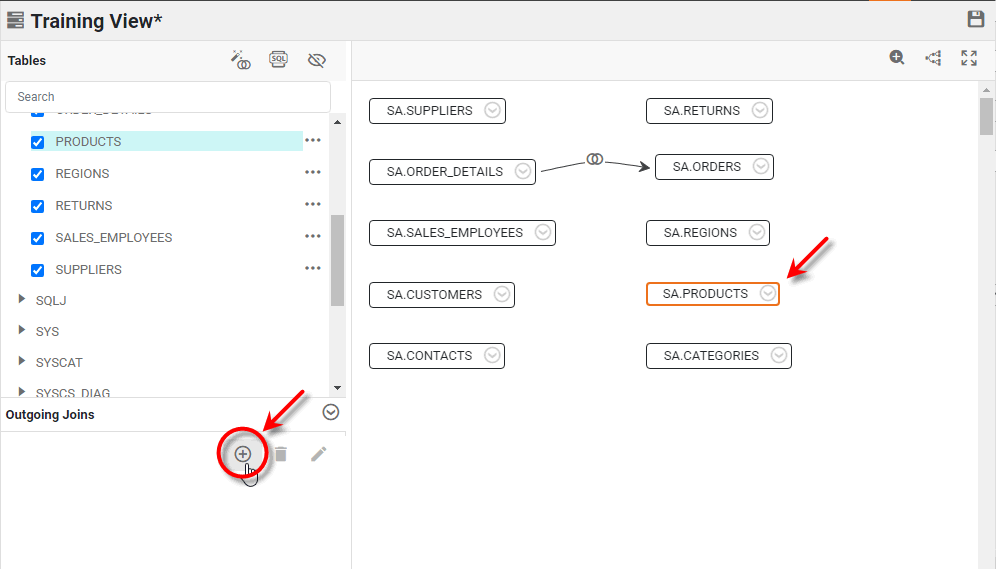Image resolution: width=996 pixels, height=569 pixels.
Task: Click the join symbol between ORDER_DETAILS and ORDERS
Action: 595,159
